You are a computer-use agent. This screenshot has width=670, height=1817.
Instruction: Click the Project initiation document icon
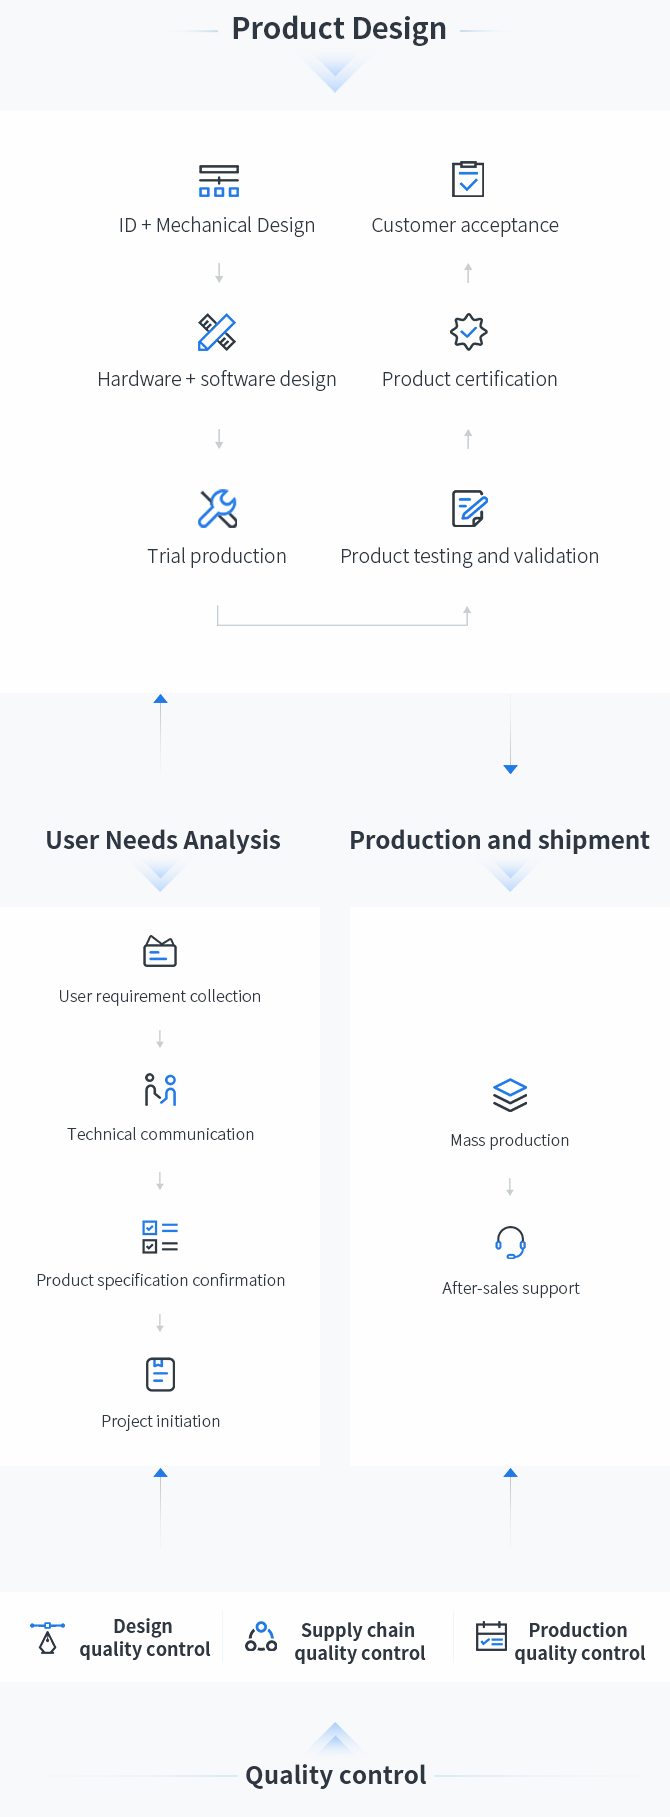(x=160, y=1375)
